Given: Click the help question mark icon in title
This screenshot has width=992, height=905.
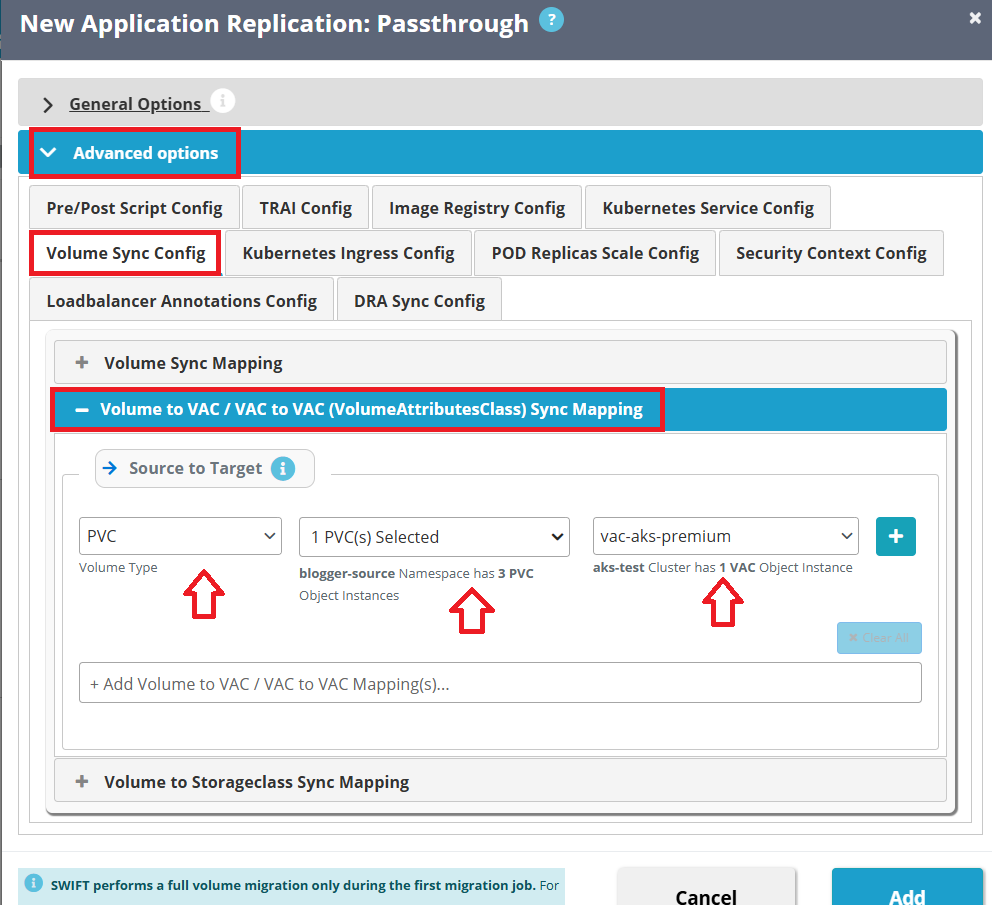Looking at the screenshot, I should 551,20.
